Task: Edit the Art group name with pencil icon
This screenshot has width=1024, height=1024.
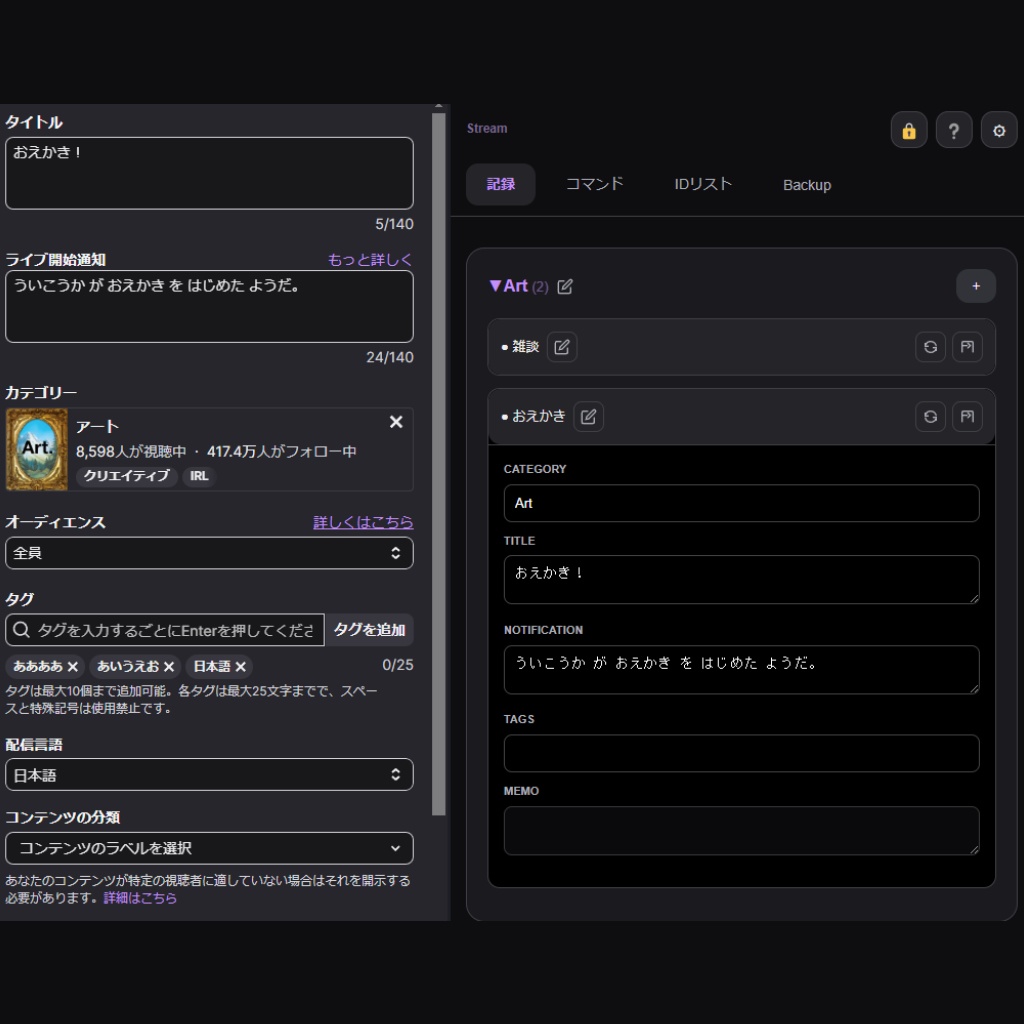Action: 566,286
